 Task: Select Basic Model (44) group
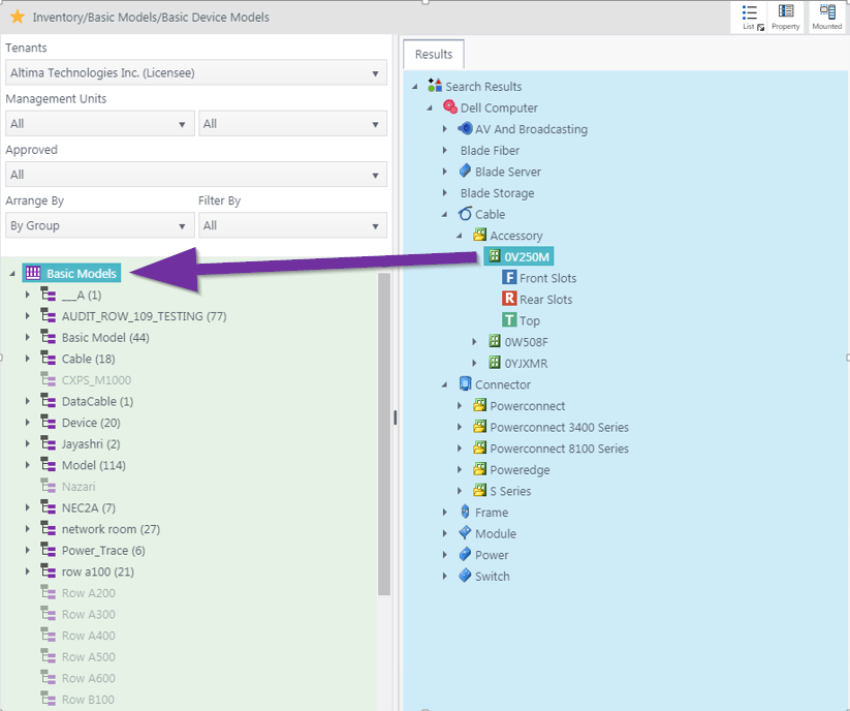[x=105, y=337]
